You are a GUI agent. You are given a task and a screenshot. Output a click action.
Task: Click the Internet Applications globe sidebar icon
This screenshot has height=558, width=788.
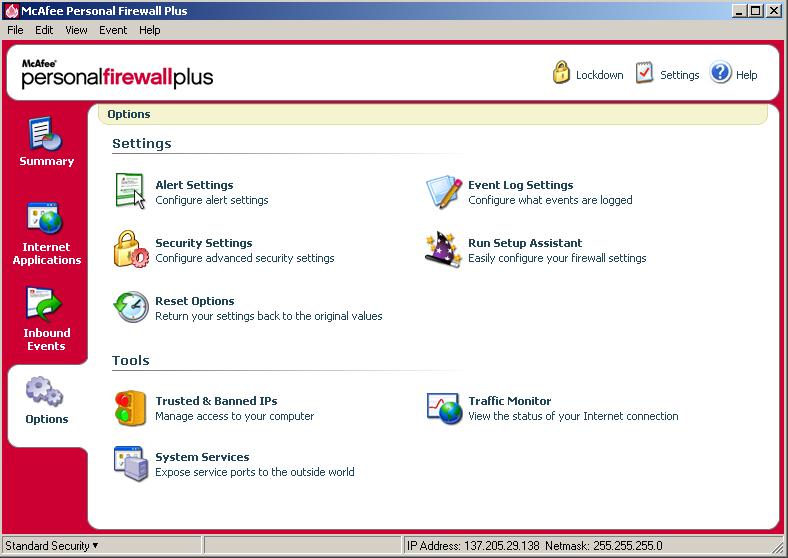click(45, 218)
